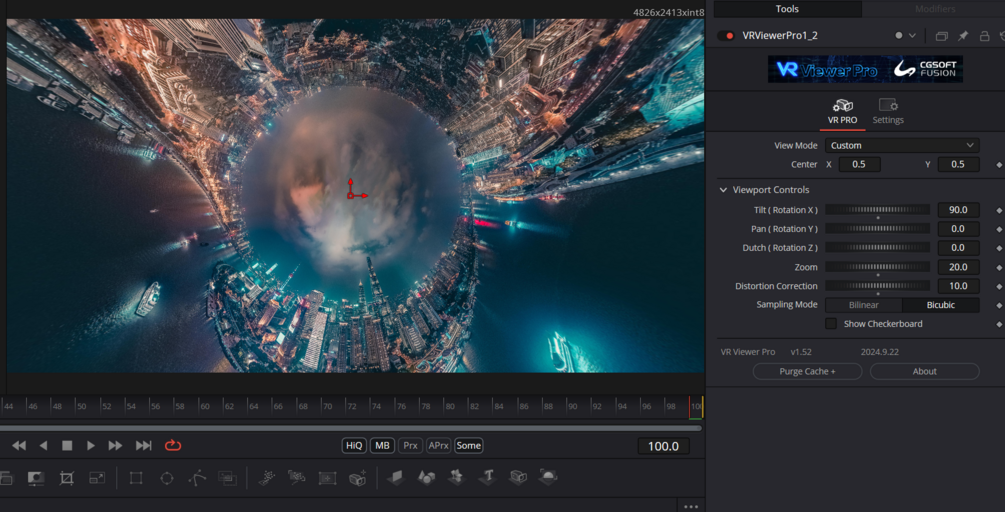Image resolution: width=1005 pixels, height=512 pixels.
Task: Click the keyframe diamond for Distortion Correction
Action: [x=999, y=286]
